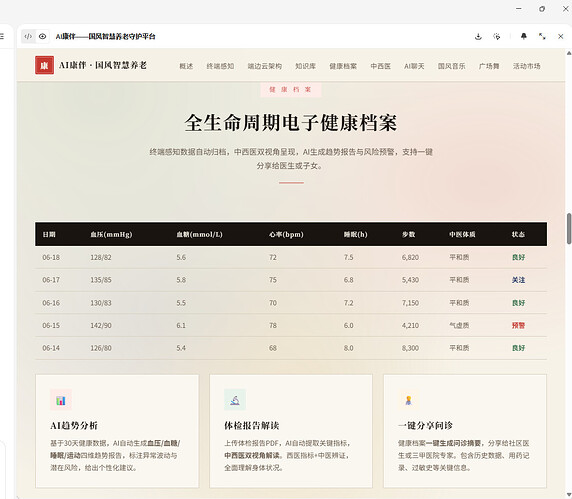Click blood pressure value 128/82
This screenshot has width=572, height=499.
(101, 257)
